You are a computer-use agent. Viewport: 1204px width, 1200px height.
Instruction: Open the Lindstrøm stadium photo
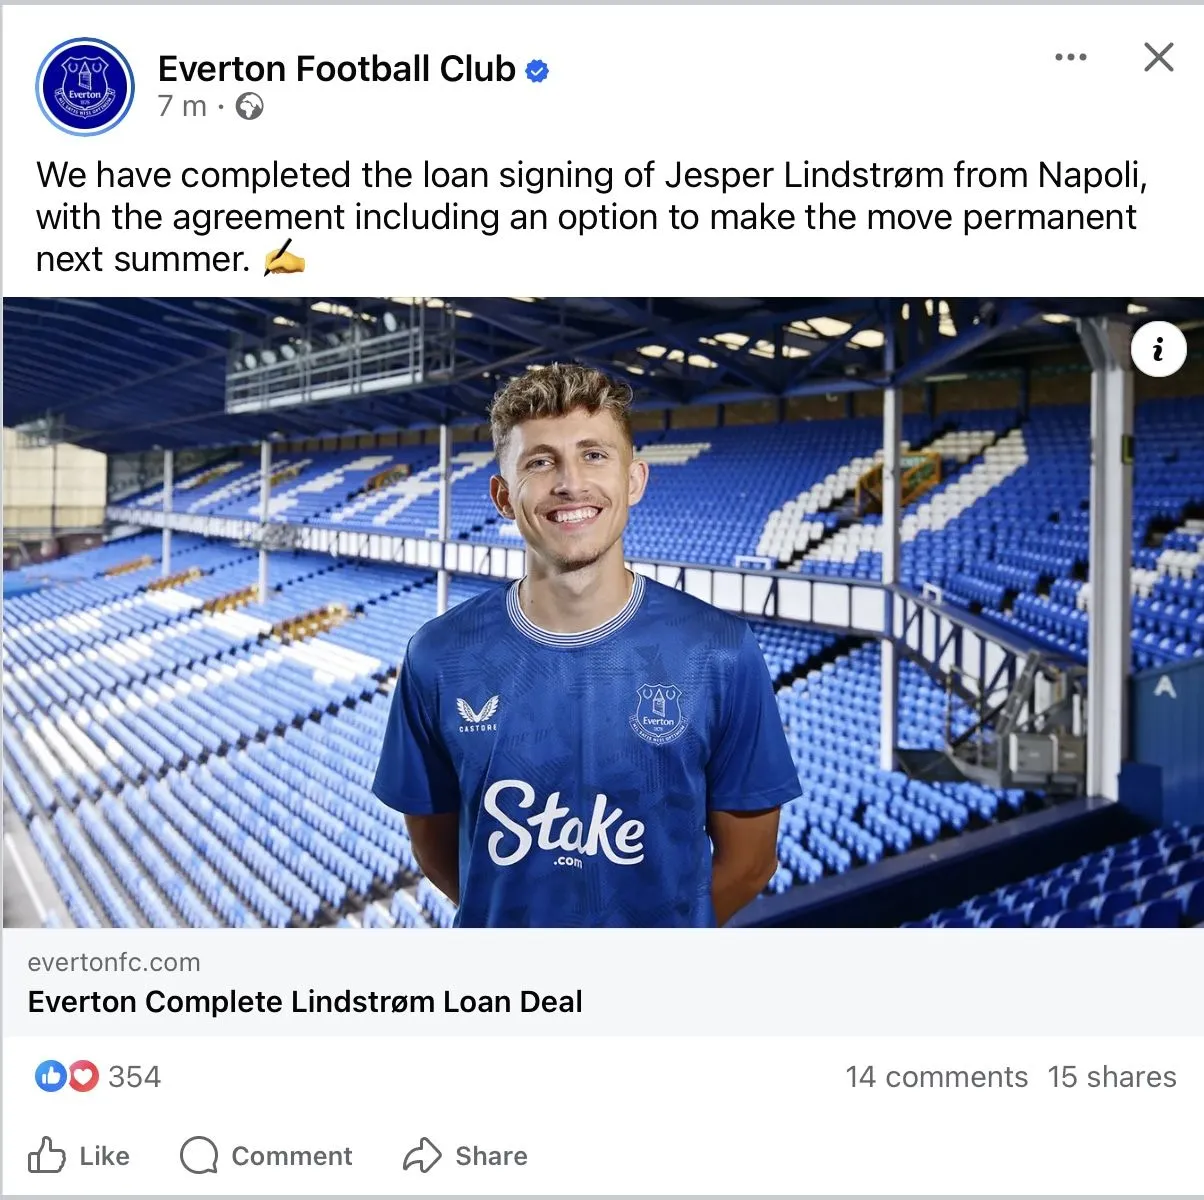click(x=602, y=612)
